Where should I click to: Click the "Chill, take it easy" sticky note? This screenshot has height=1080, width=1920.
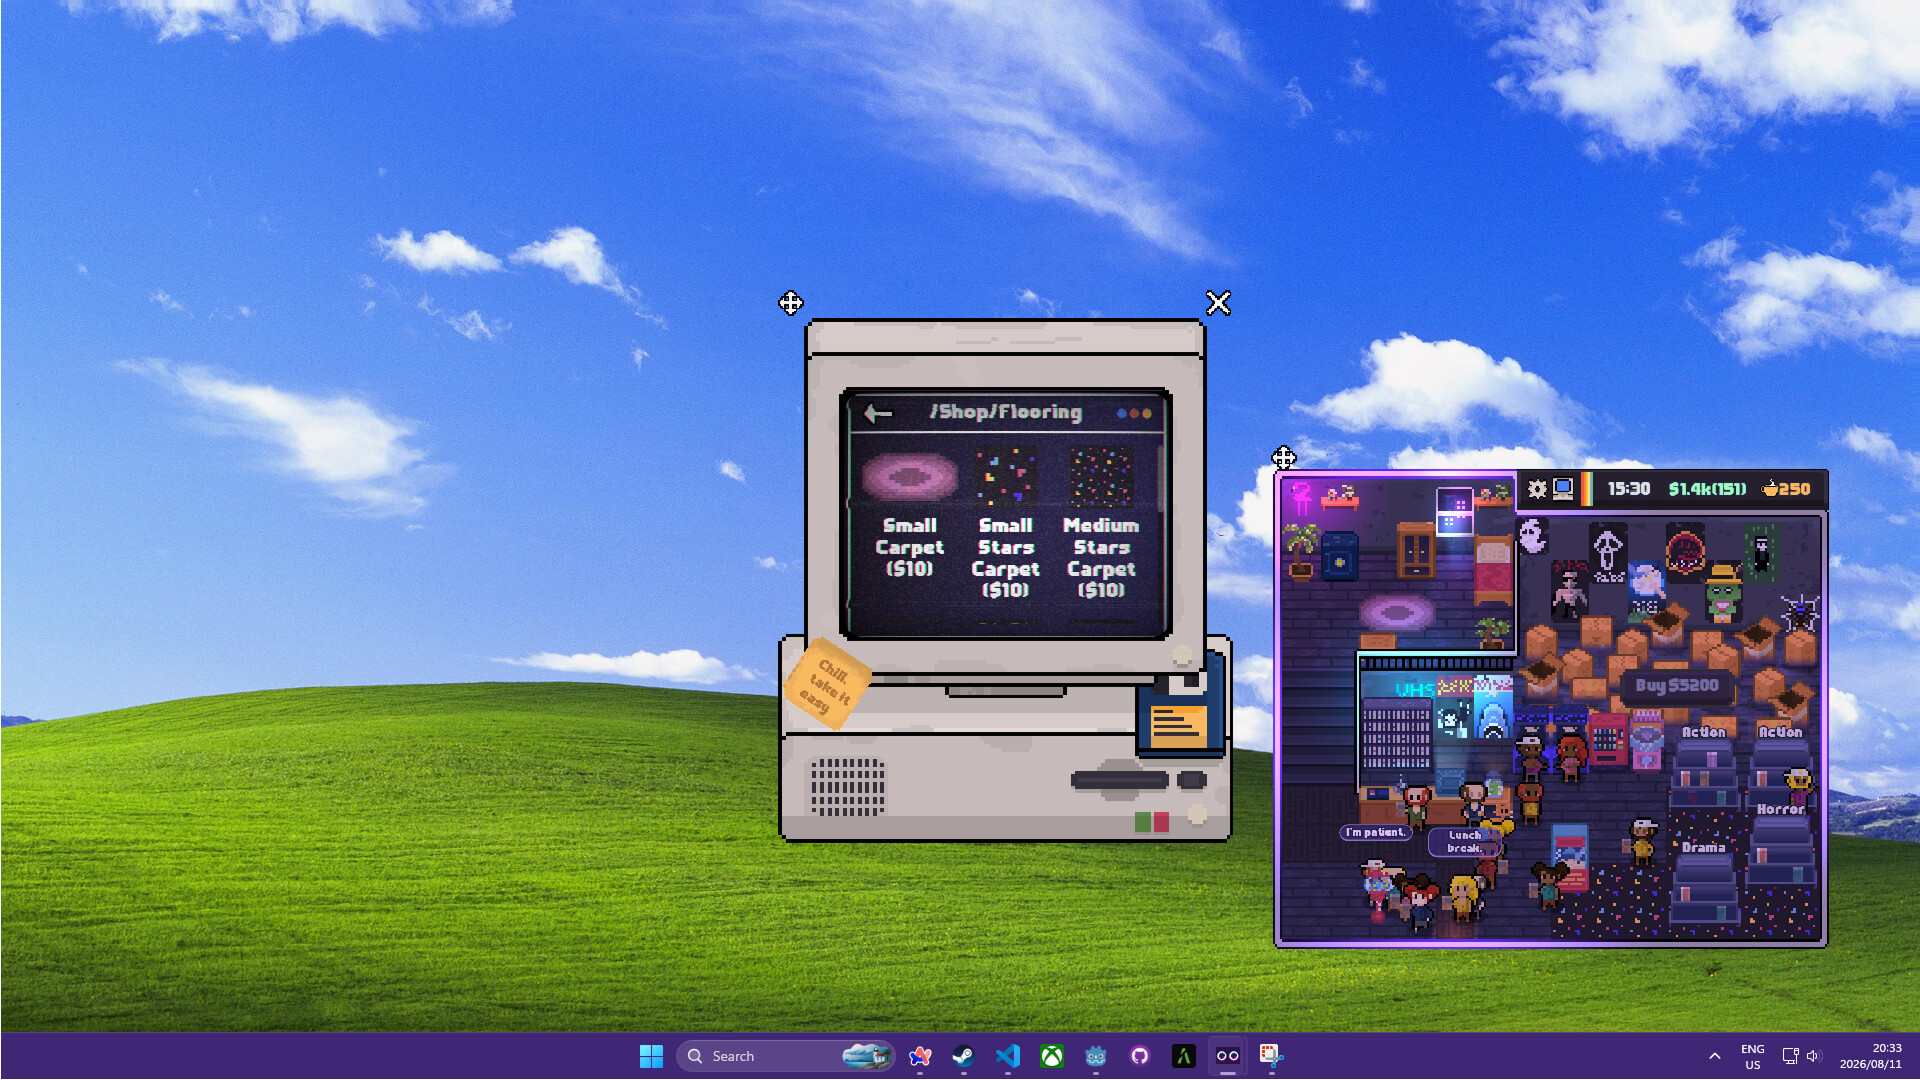(827, 684)
